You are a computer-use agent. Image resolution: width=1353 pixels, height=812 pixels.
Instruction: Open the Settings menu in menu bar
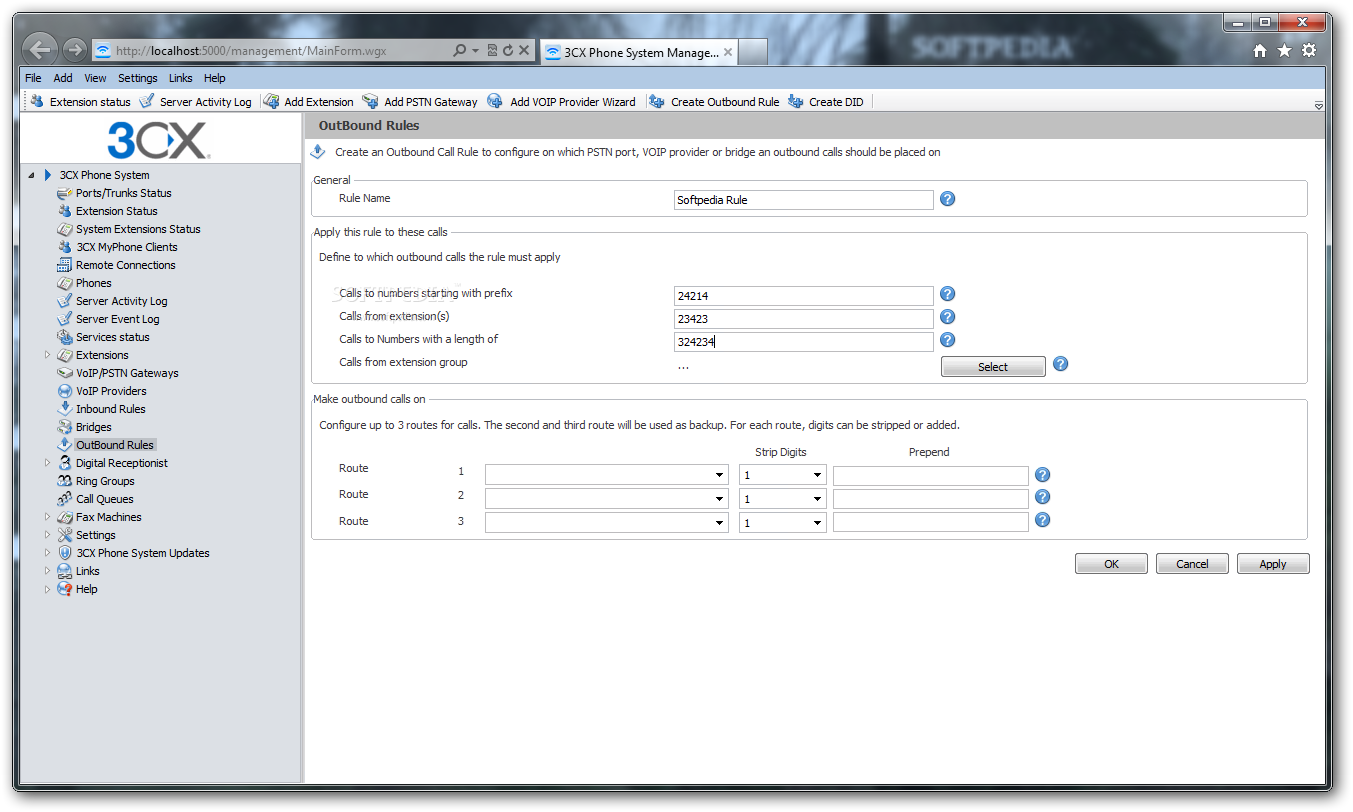(138, 78)
